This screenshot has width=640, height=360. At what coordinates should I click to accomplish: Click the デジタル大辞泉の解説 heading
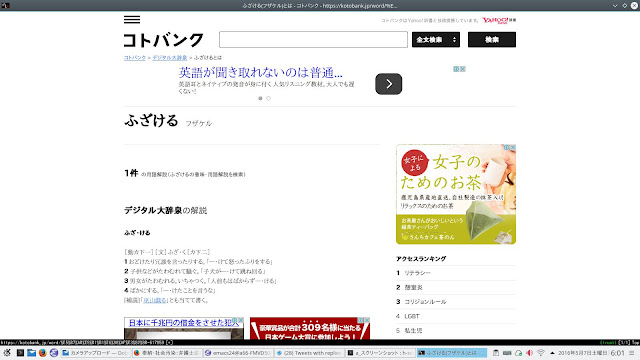point(165,210)
